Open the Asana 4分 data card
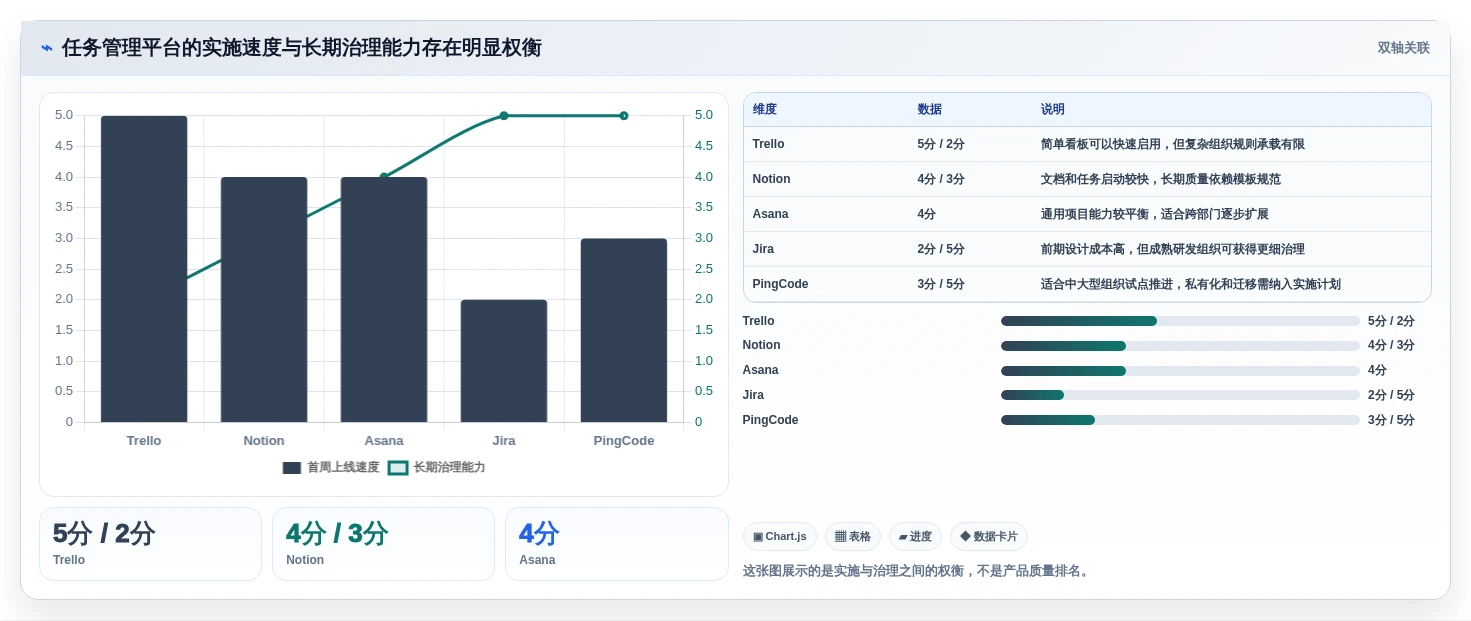This screenshot has width=1471, height=621. click(617, 544)
